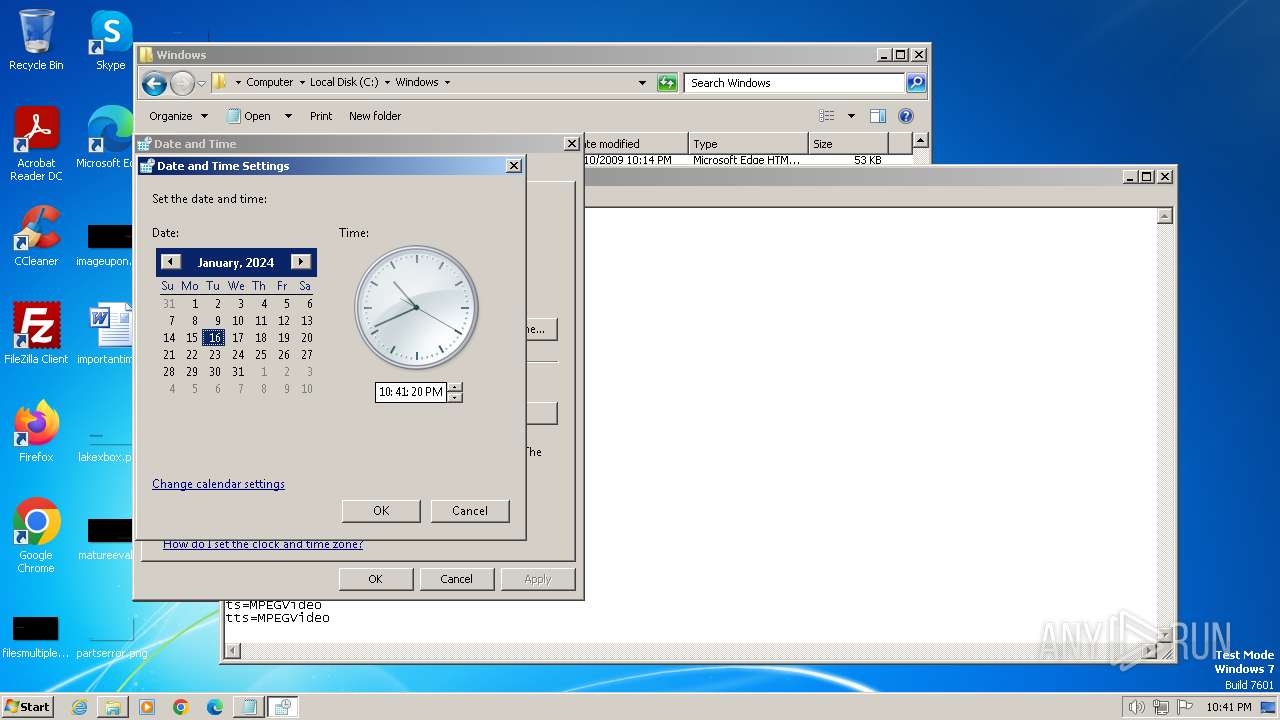Click Cancel in Date and Time window
Image resolution: width=1280 pixels, height=720 pixels.
[x=456, y=579]
